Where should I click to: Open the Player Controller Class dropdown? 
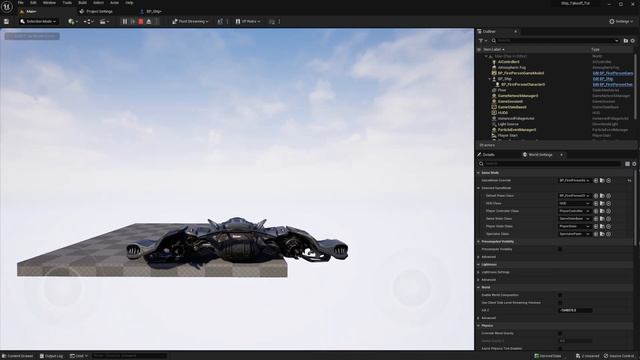[574, 211]
